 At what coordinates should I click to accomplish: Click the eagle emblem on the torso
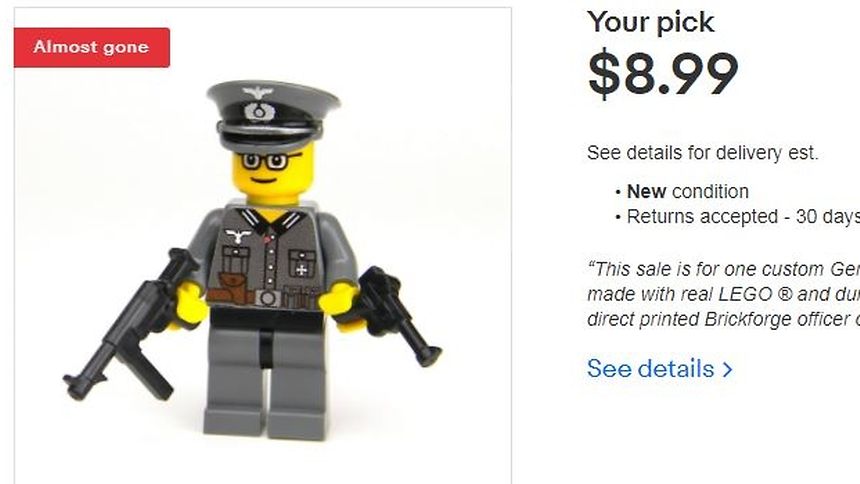[x=239, y=236]
